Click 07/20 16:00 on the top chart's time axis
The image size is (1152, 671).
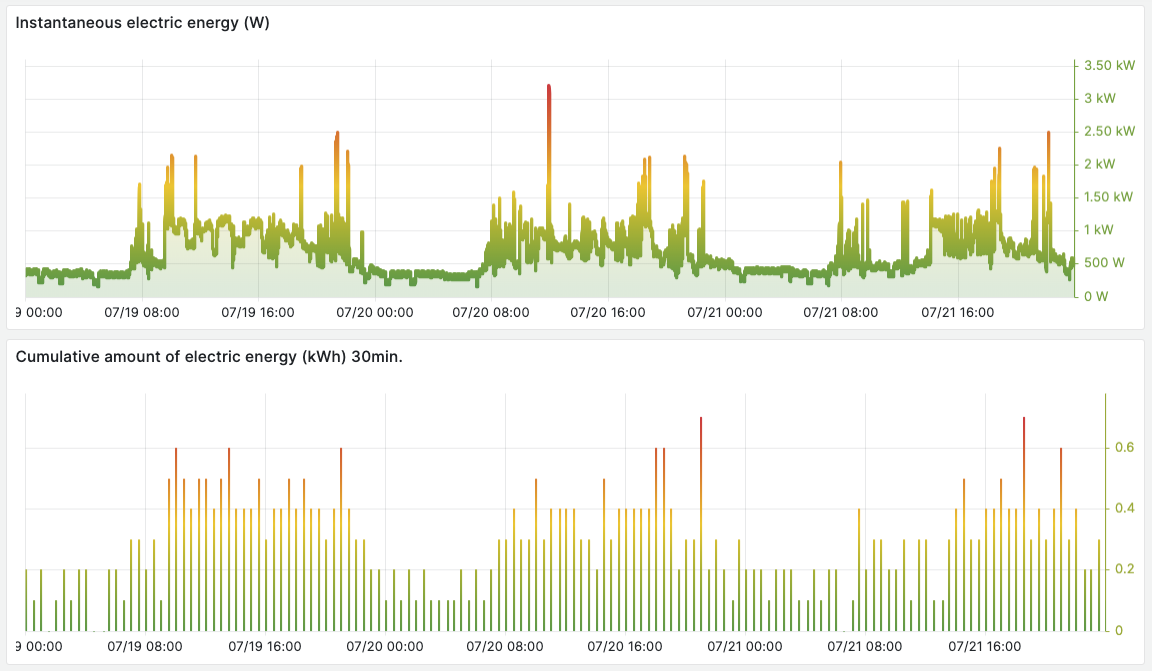pyautogui.click(x=608, y=312)
